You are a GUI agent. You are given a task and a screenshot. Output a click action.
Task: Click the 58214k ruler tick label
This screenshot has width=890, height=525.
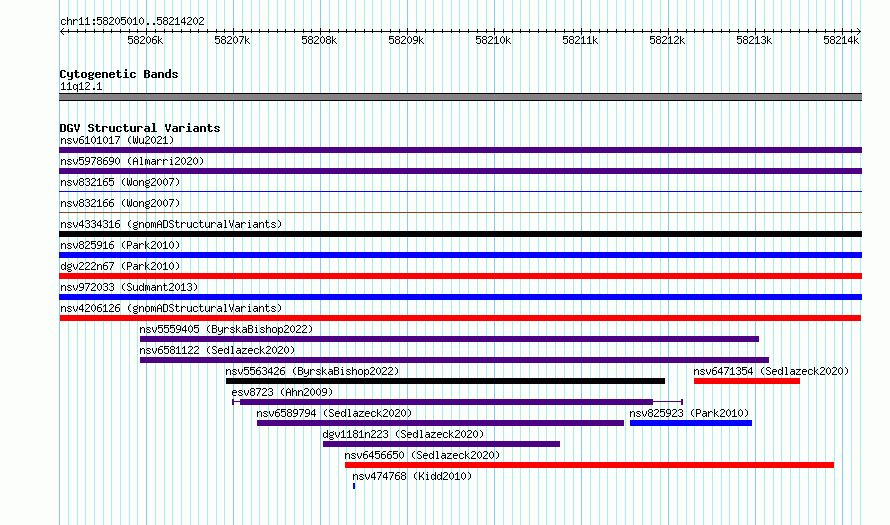pos(841,40)
